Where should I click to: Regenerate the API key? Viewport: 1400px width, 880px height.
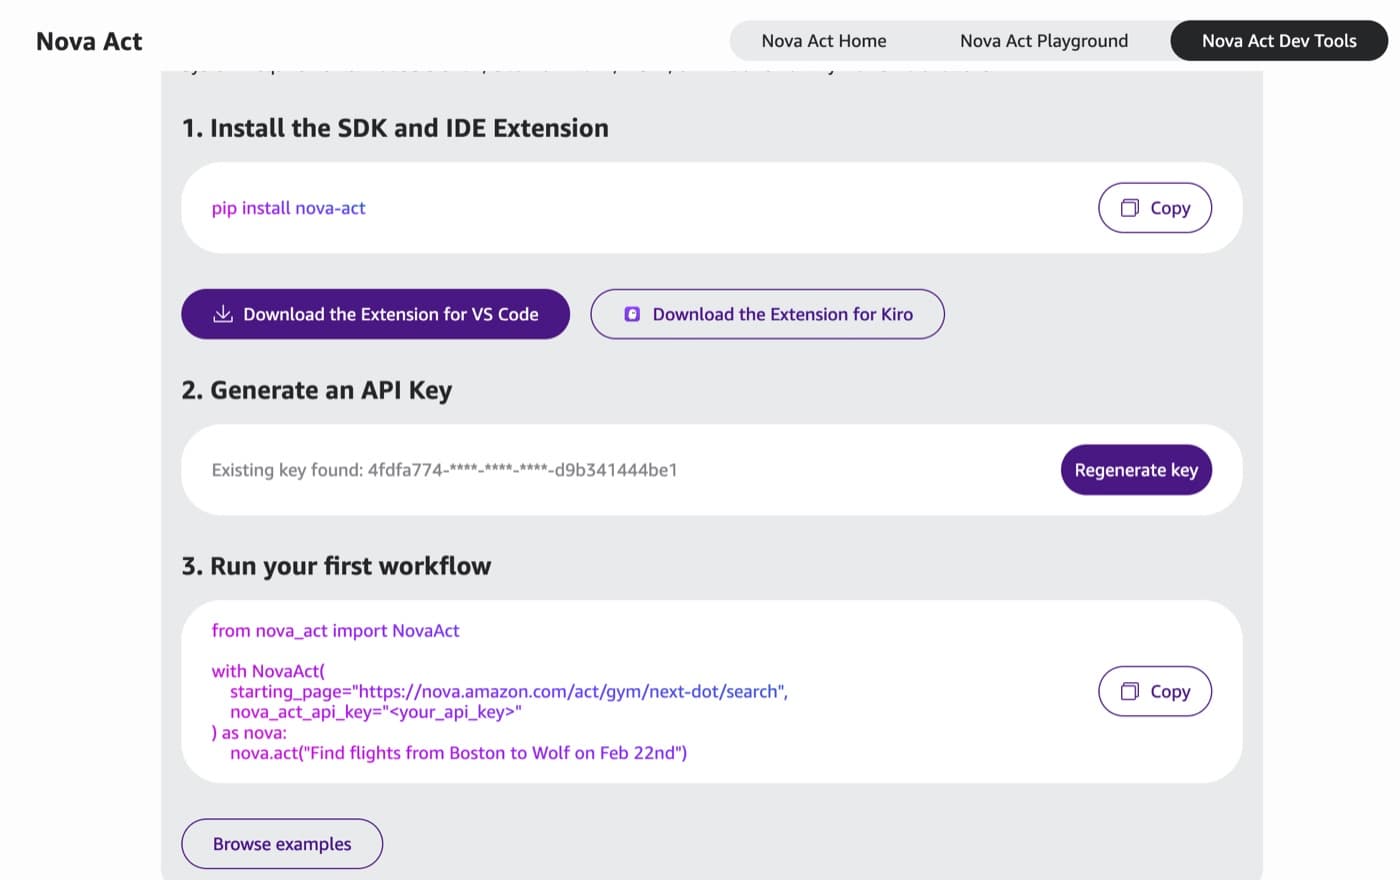[1136, 470]
